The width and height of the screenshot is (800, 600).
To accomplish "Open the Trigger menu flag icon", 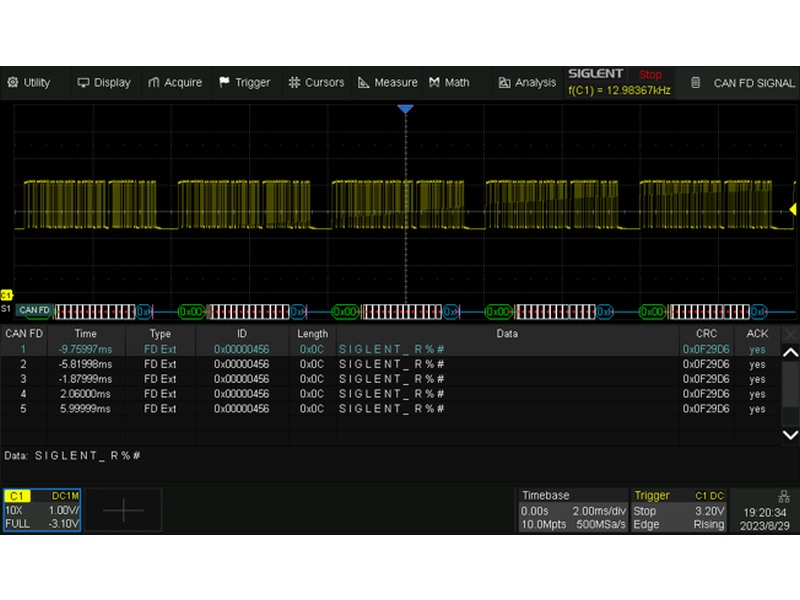I will [x=225, y=83].
